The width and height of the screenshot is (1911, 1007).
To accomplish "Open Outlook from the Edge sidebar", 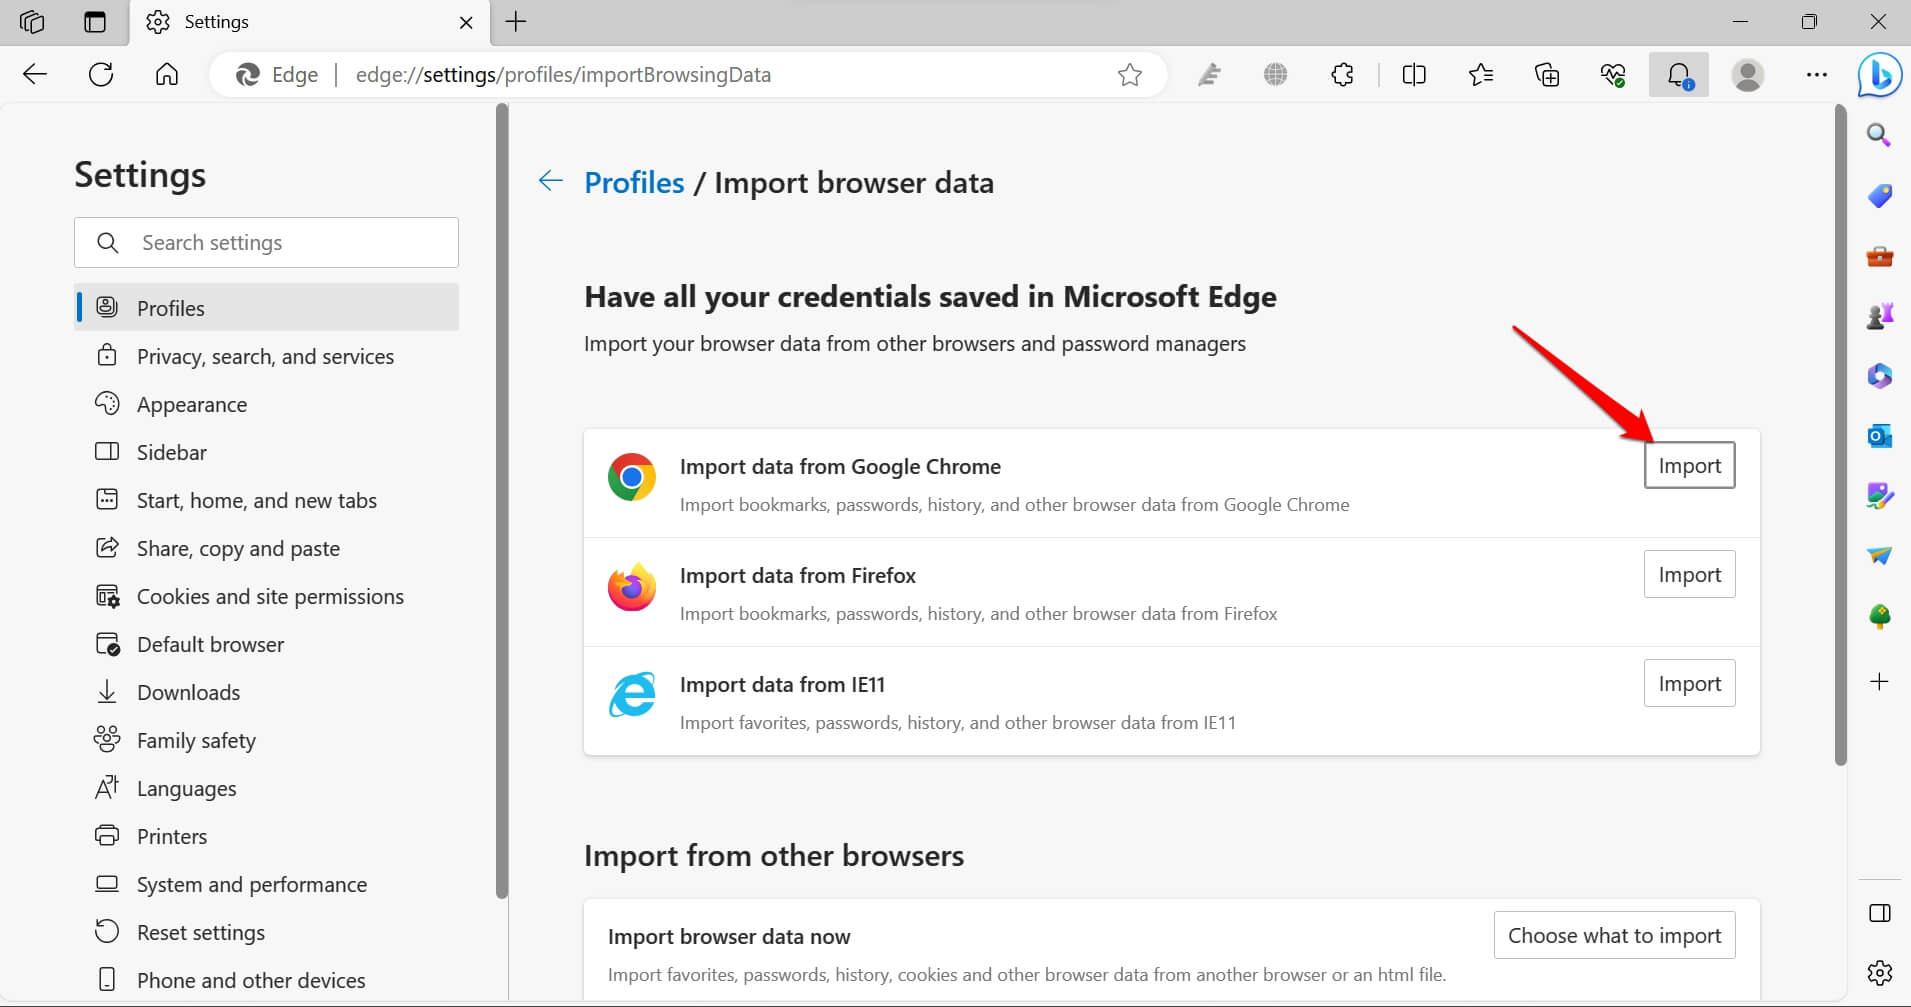I will click(1879, 436).
